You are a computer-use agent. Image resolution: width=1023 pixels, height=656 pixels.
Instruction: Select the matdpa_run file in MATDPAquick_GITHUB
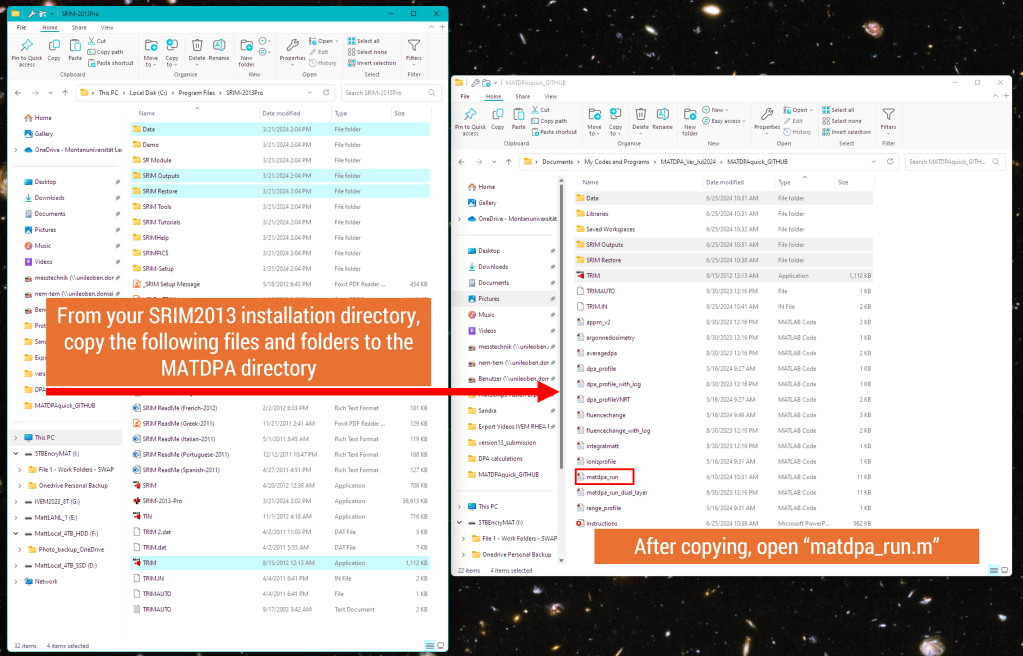604,477
